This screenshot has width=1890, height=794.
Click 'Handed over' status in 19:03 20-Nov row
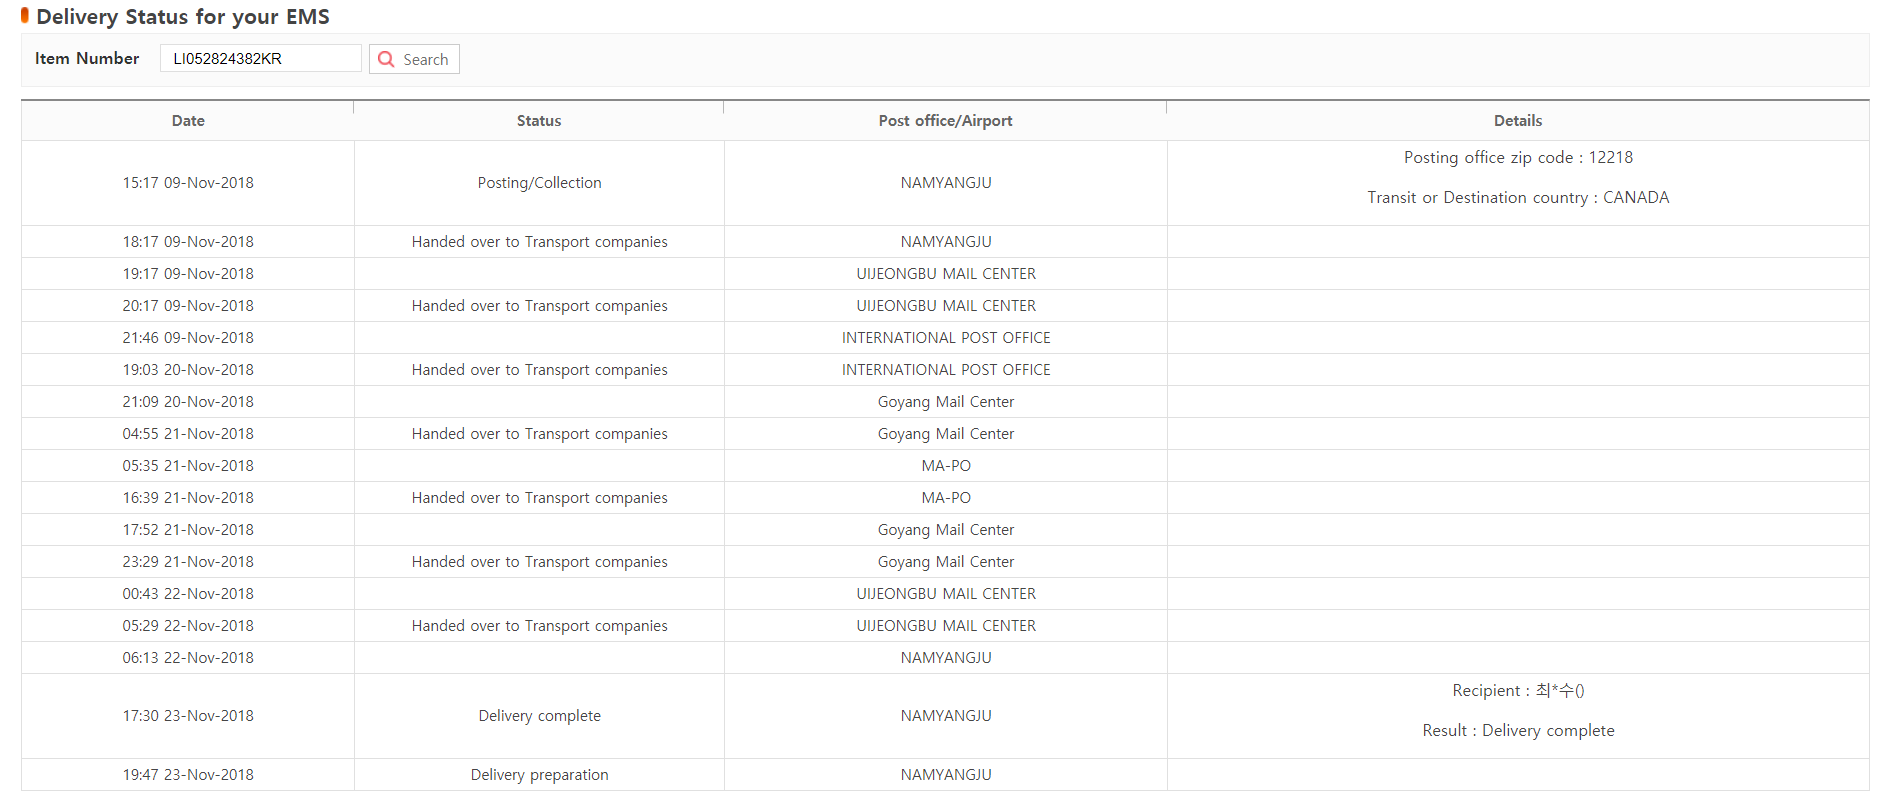coord(539,370)
